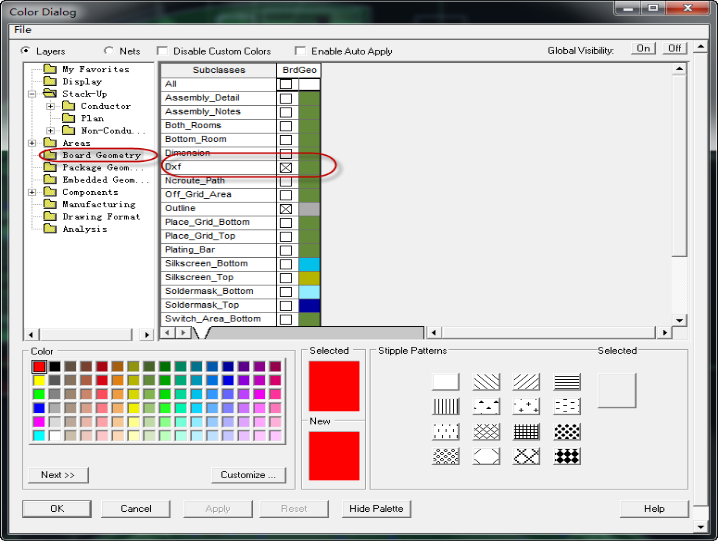Toggle Silkscreen_Top visibility checkbox
The width and height of the screenshot is (718, 542).
coord(286,278)
